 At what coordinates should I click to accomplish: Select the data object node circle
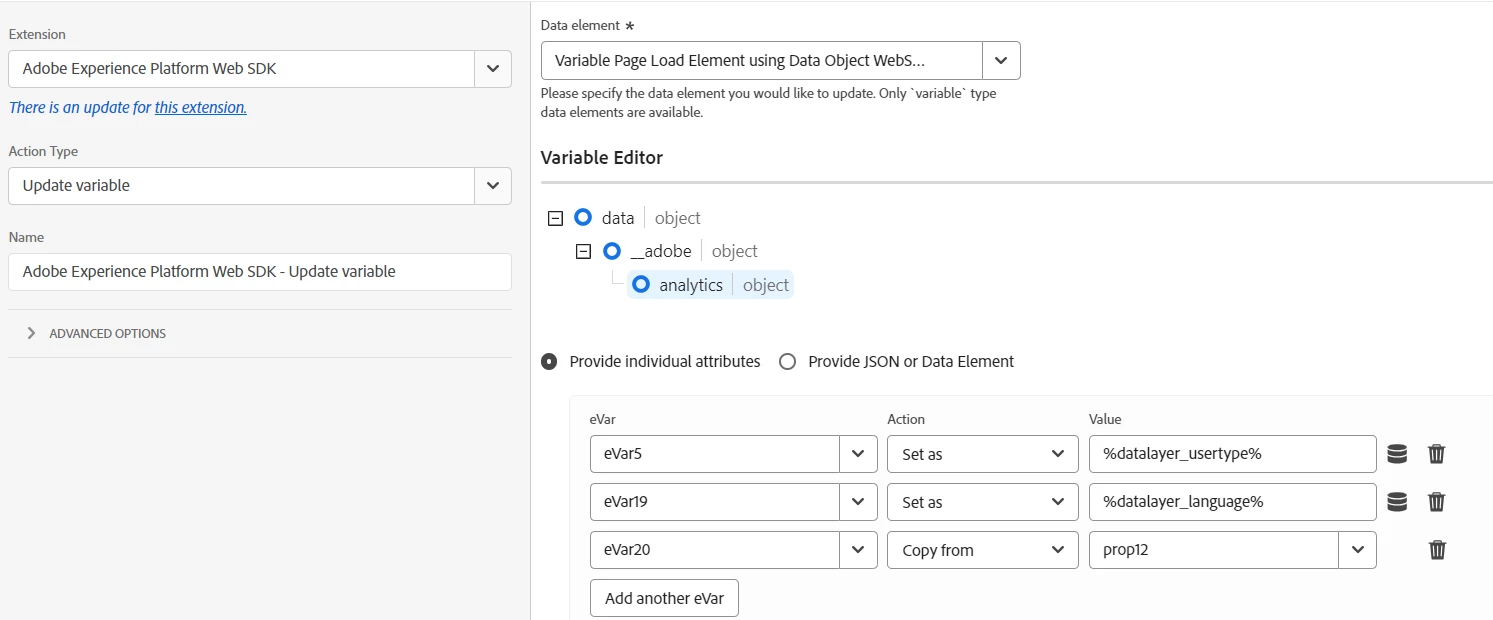[583, 217]
